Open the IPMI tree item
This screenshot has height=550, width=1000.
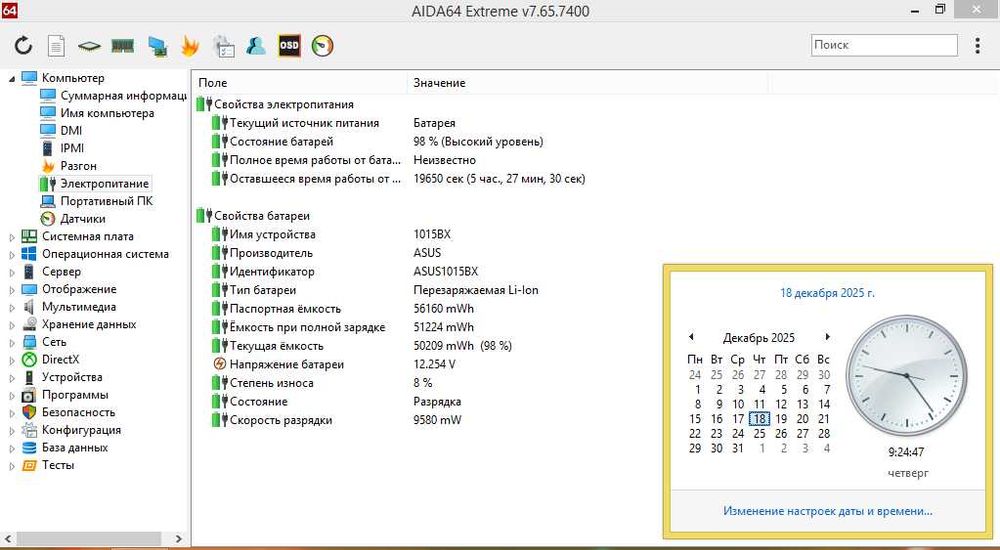coord(72,148)
